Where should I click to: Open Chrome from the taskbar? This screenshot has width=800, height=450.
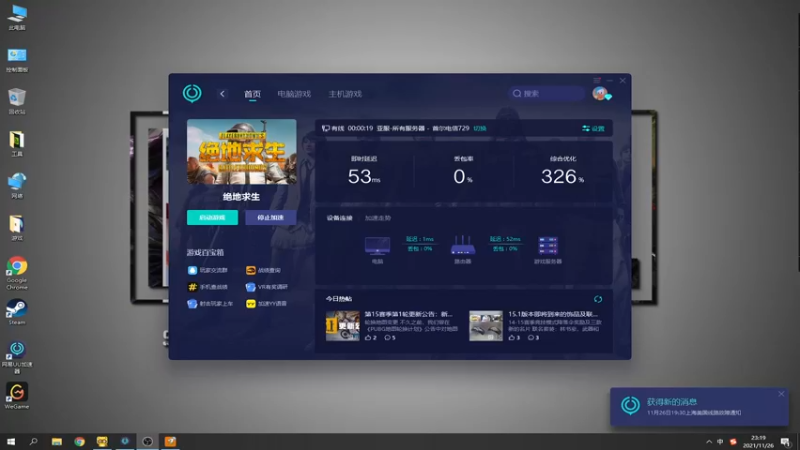point(79,441)
